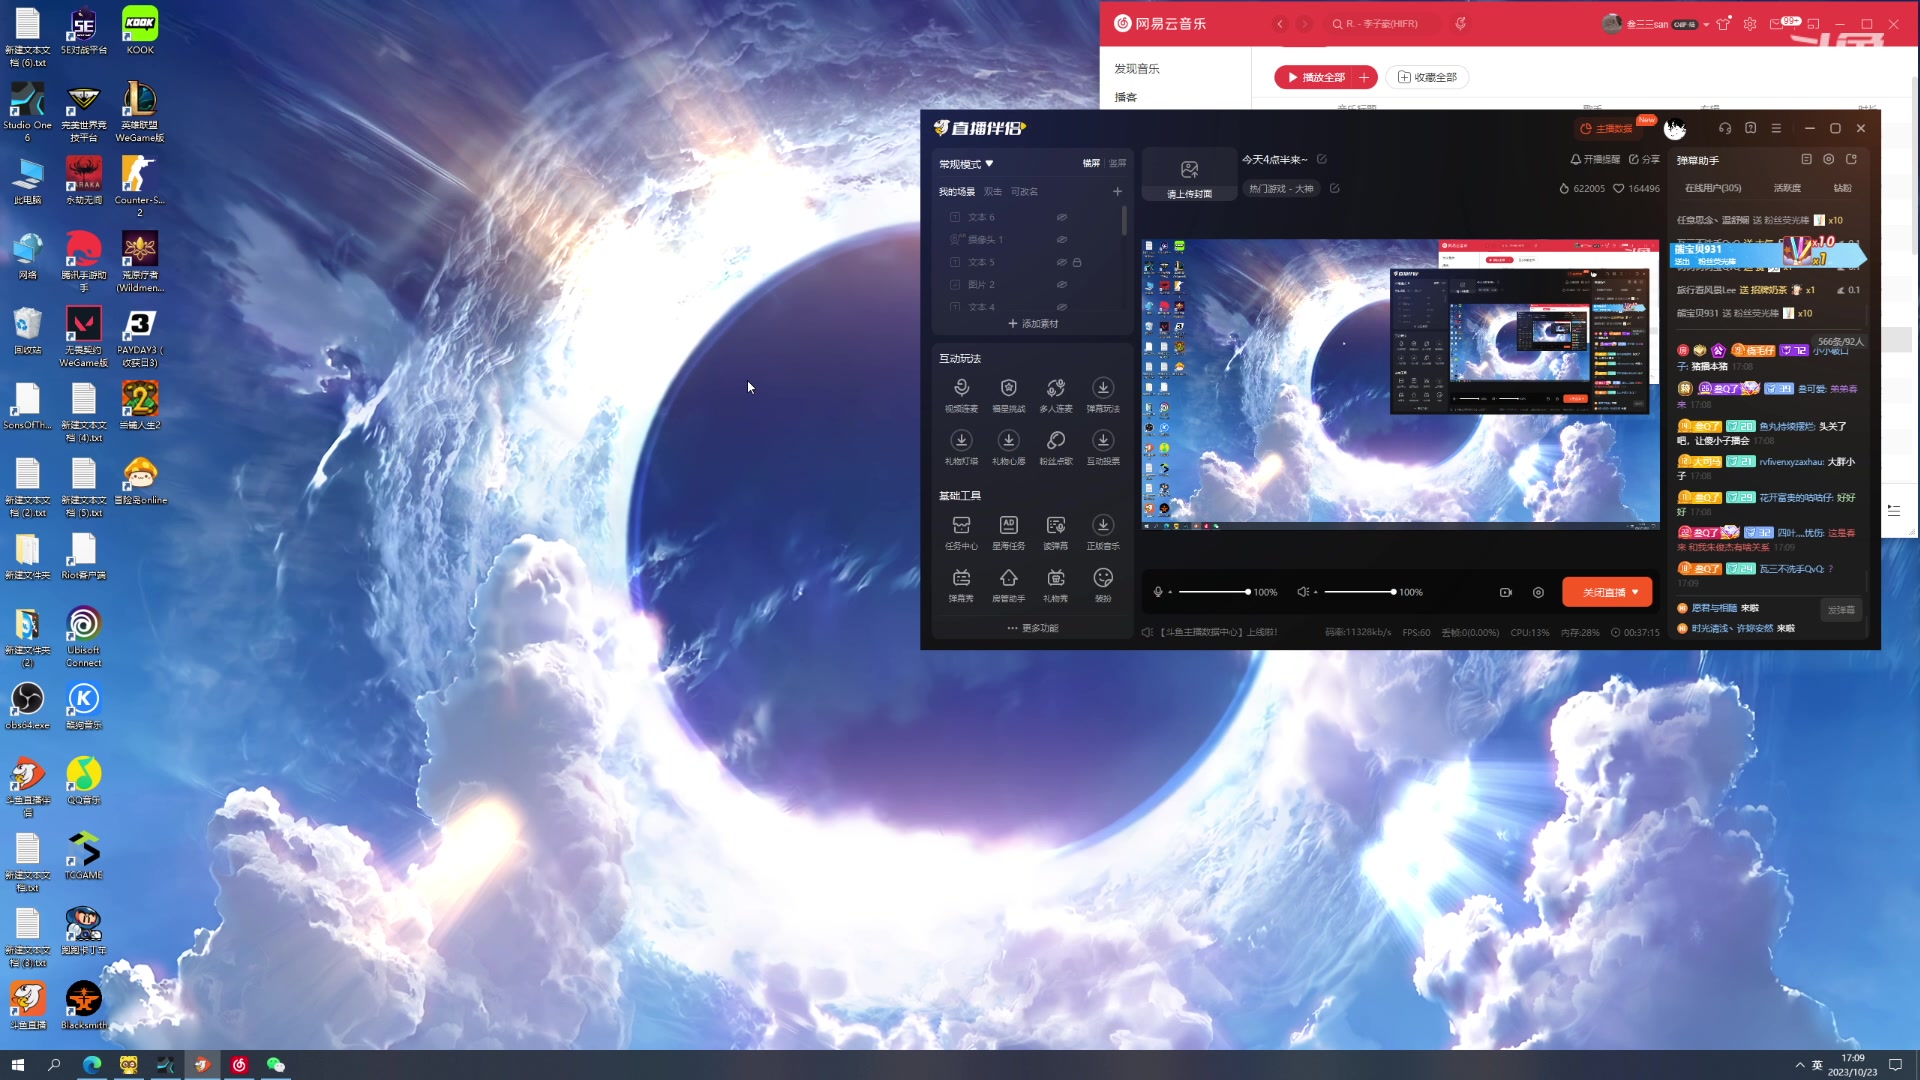
Task: Click 添加素材 add source button
Action: point(1033,324)
